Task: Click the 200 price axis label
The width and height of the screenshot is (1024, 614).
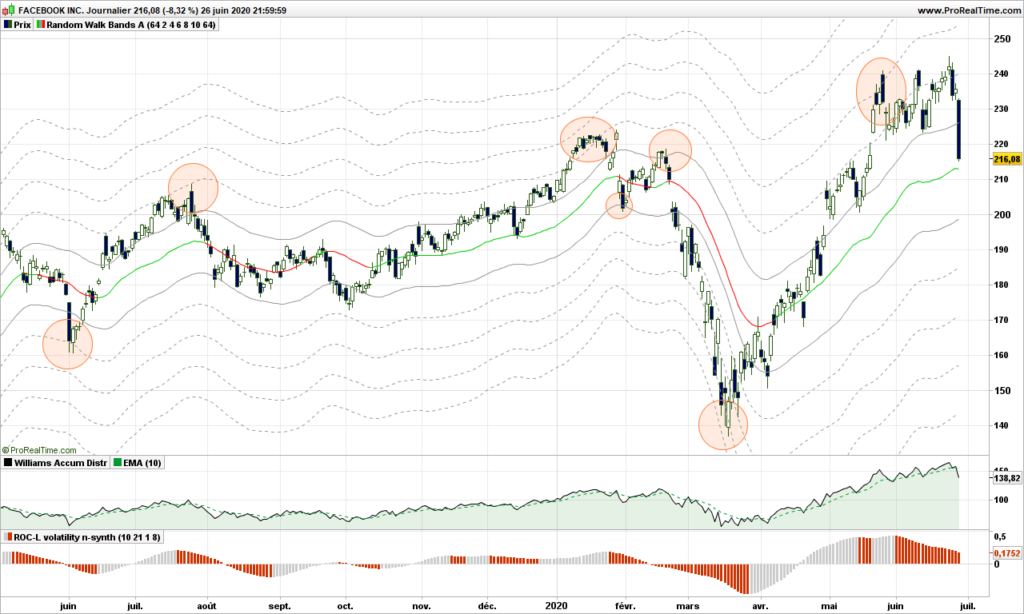Action: tap(1002, 214)
